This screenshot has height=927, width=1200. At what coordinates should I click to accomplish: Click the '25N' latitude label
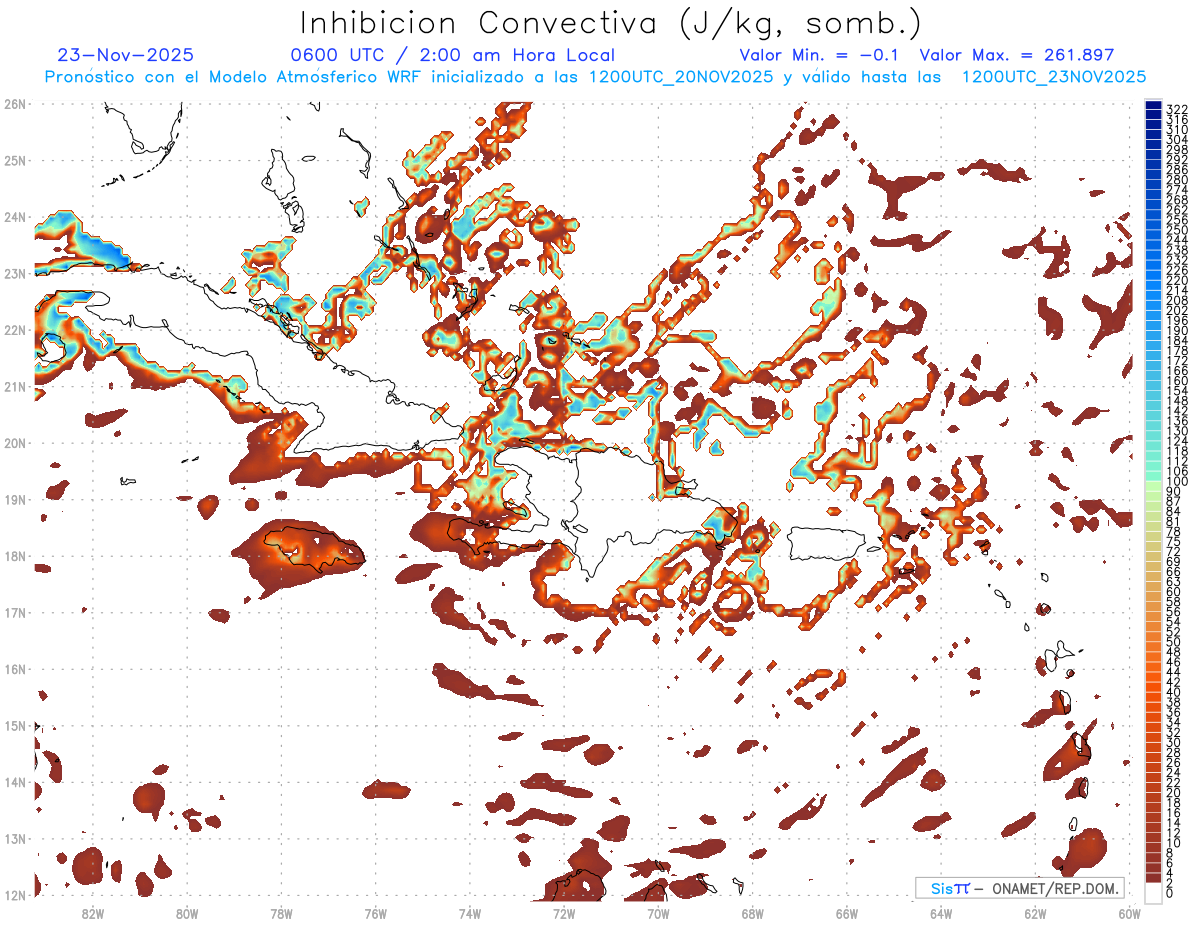point(15,160)
